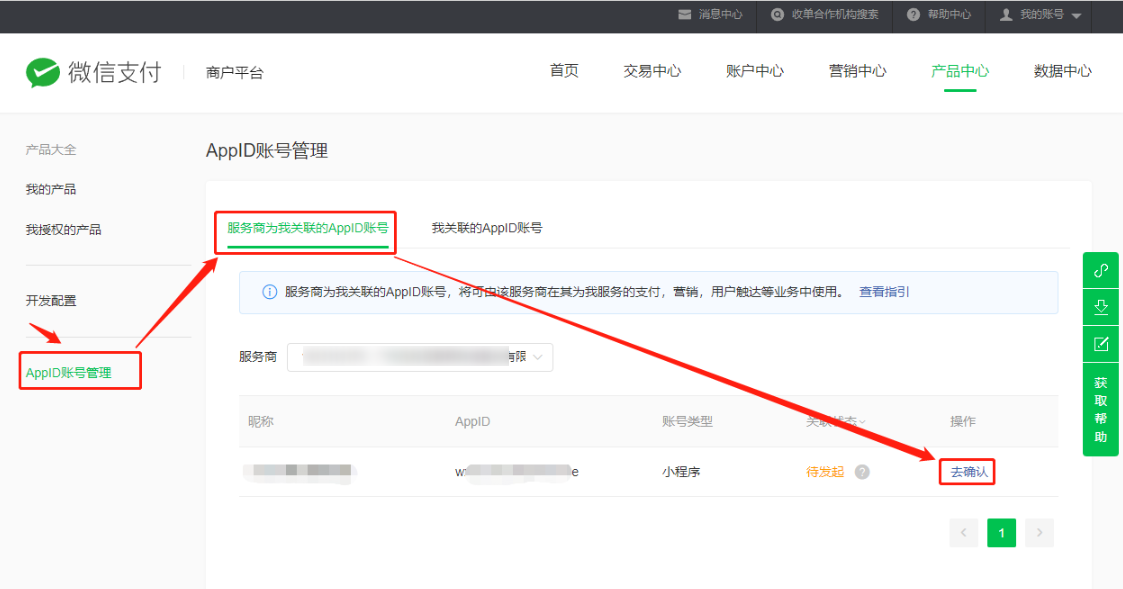Open 交易中心 in the main navigation

click(652, 71)
